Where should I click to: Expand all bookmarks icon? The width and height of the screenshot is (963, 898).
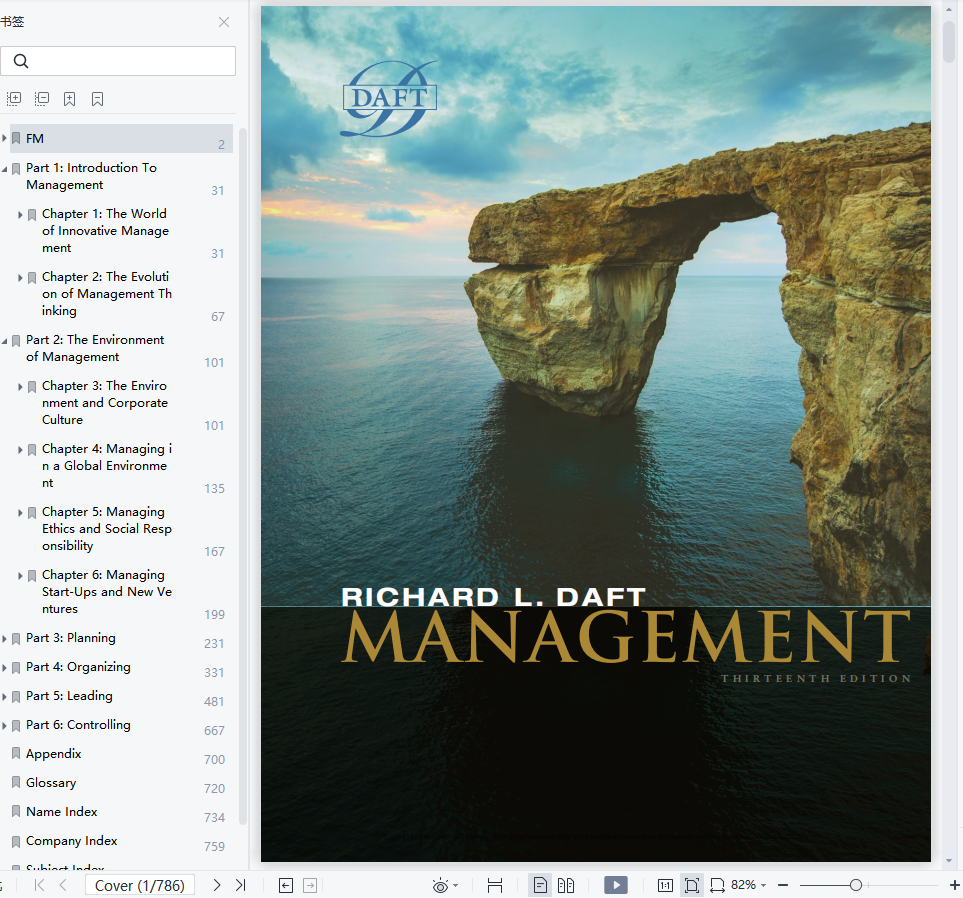tap(14, 99)
